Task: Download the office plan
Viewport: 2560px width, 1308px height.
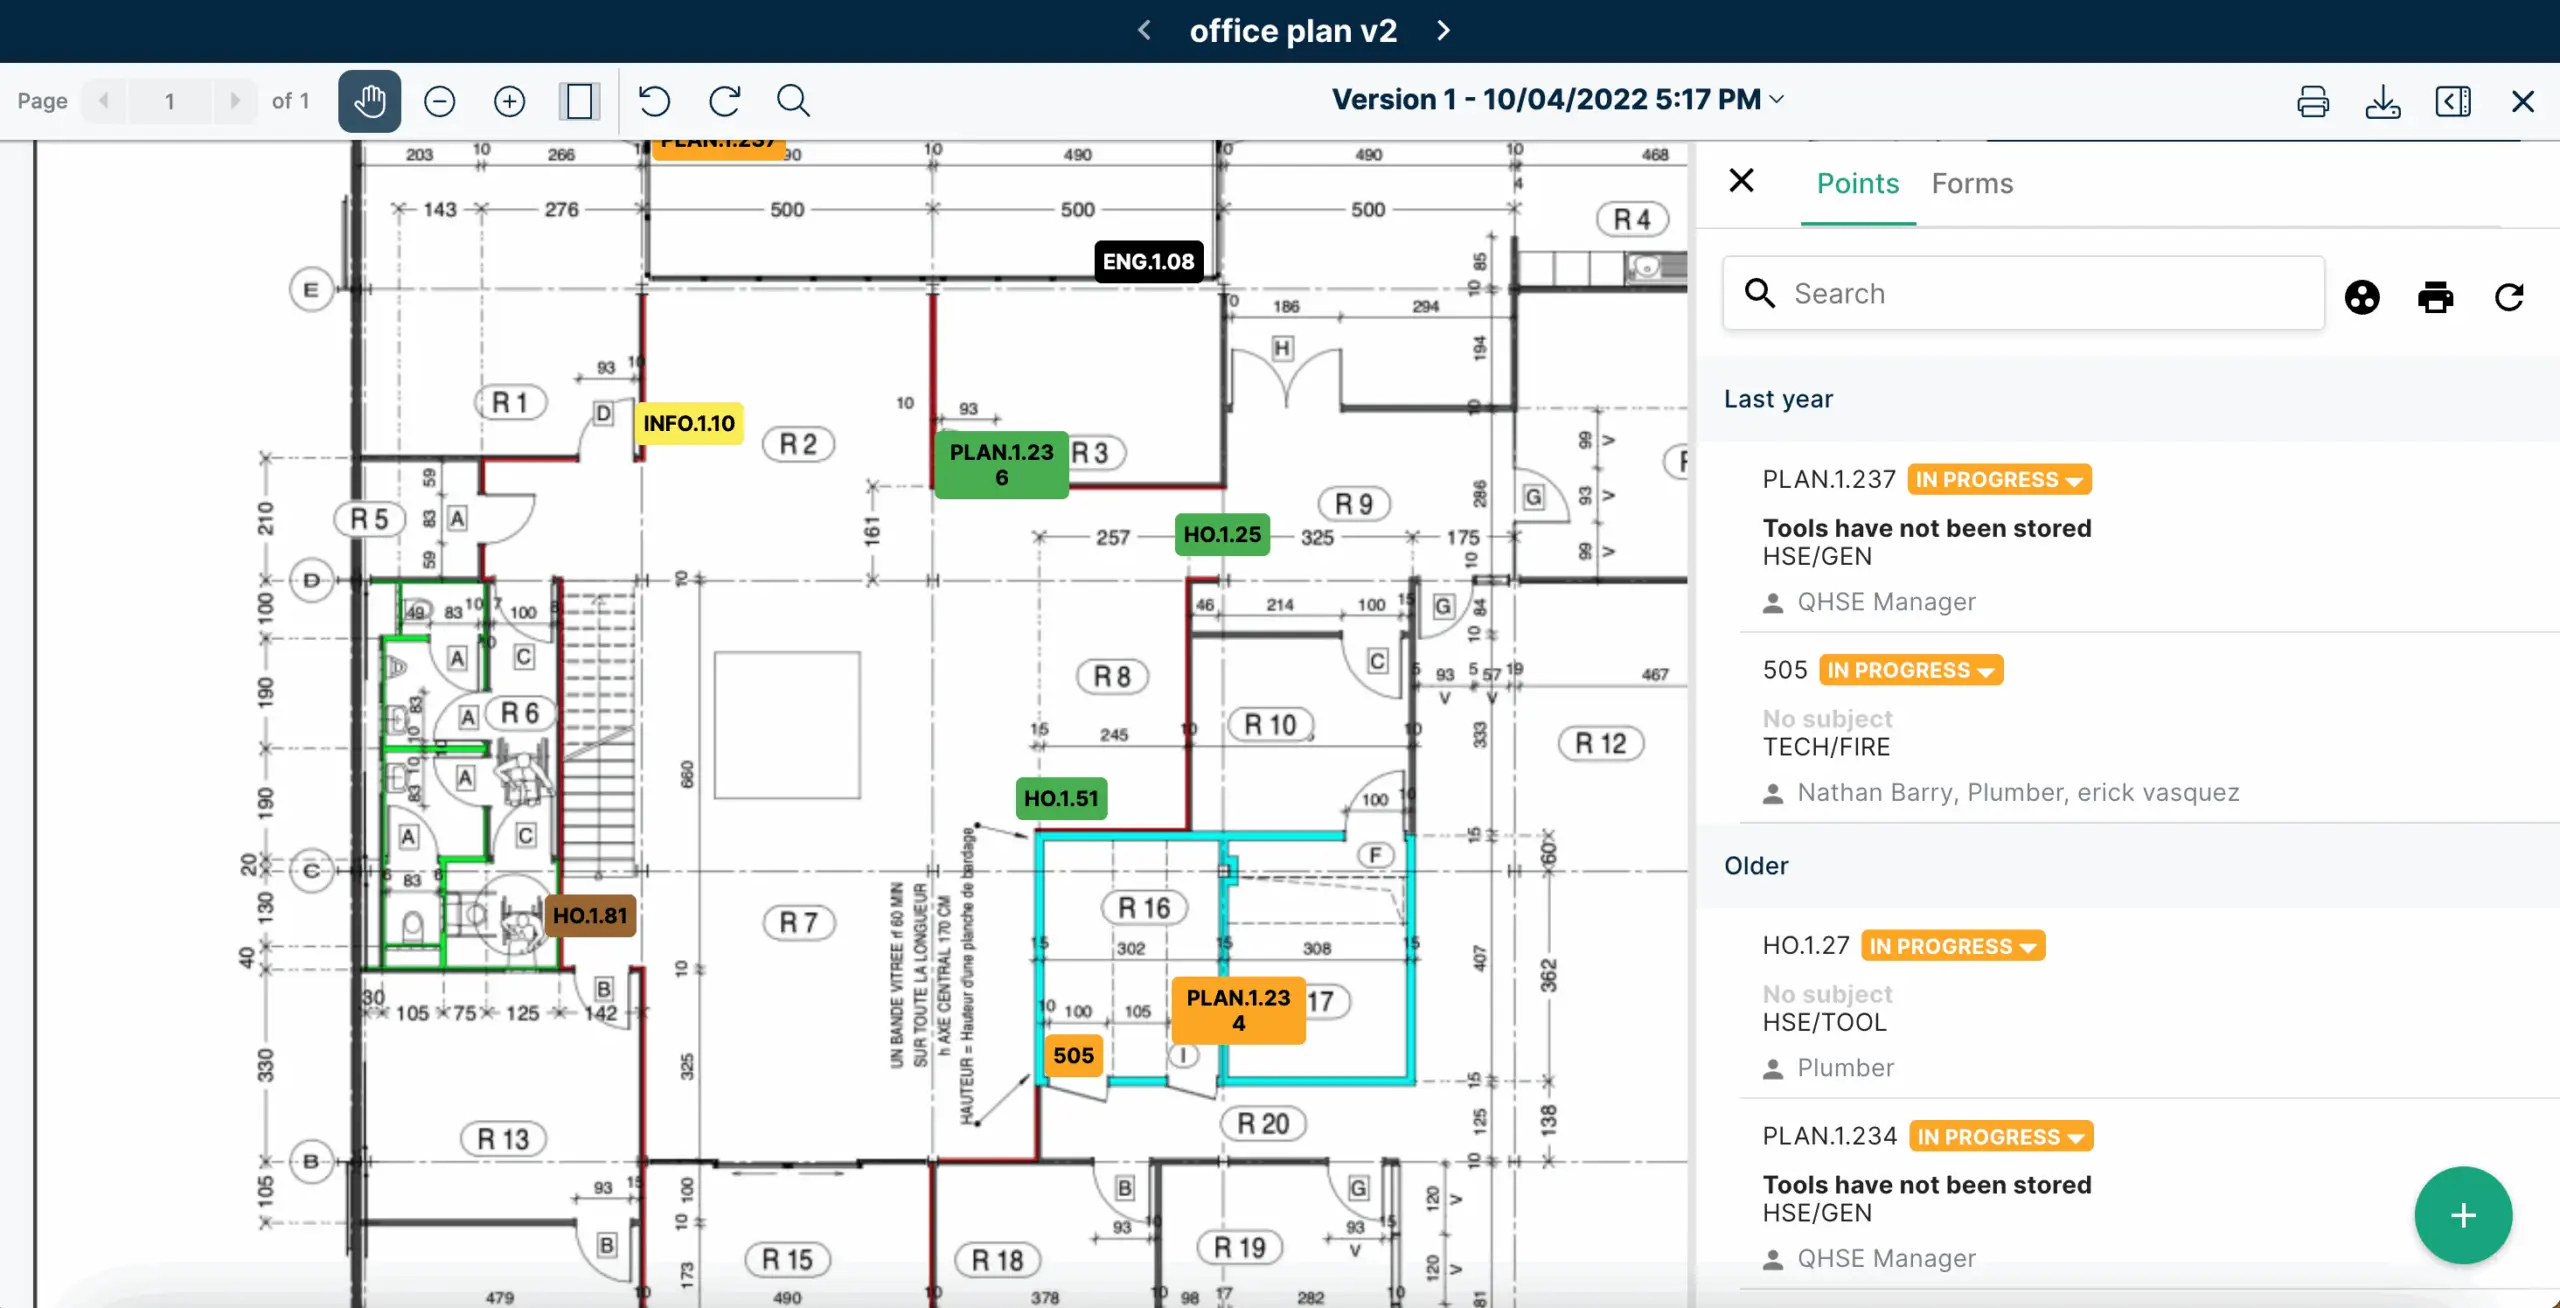Action: [x=2382, y=101]
